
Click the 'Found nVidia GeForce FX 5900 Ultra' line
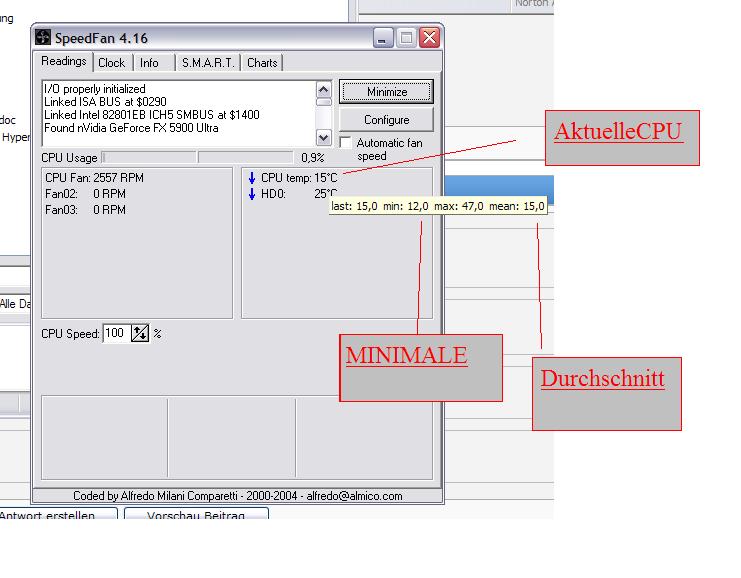pos(131,128)
